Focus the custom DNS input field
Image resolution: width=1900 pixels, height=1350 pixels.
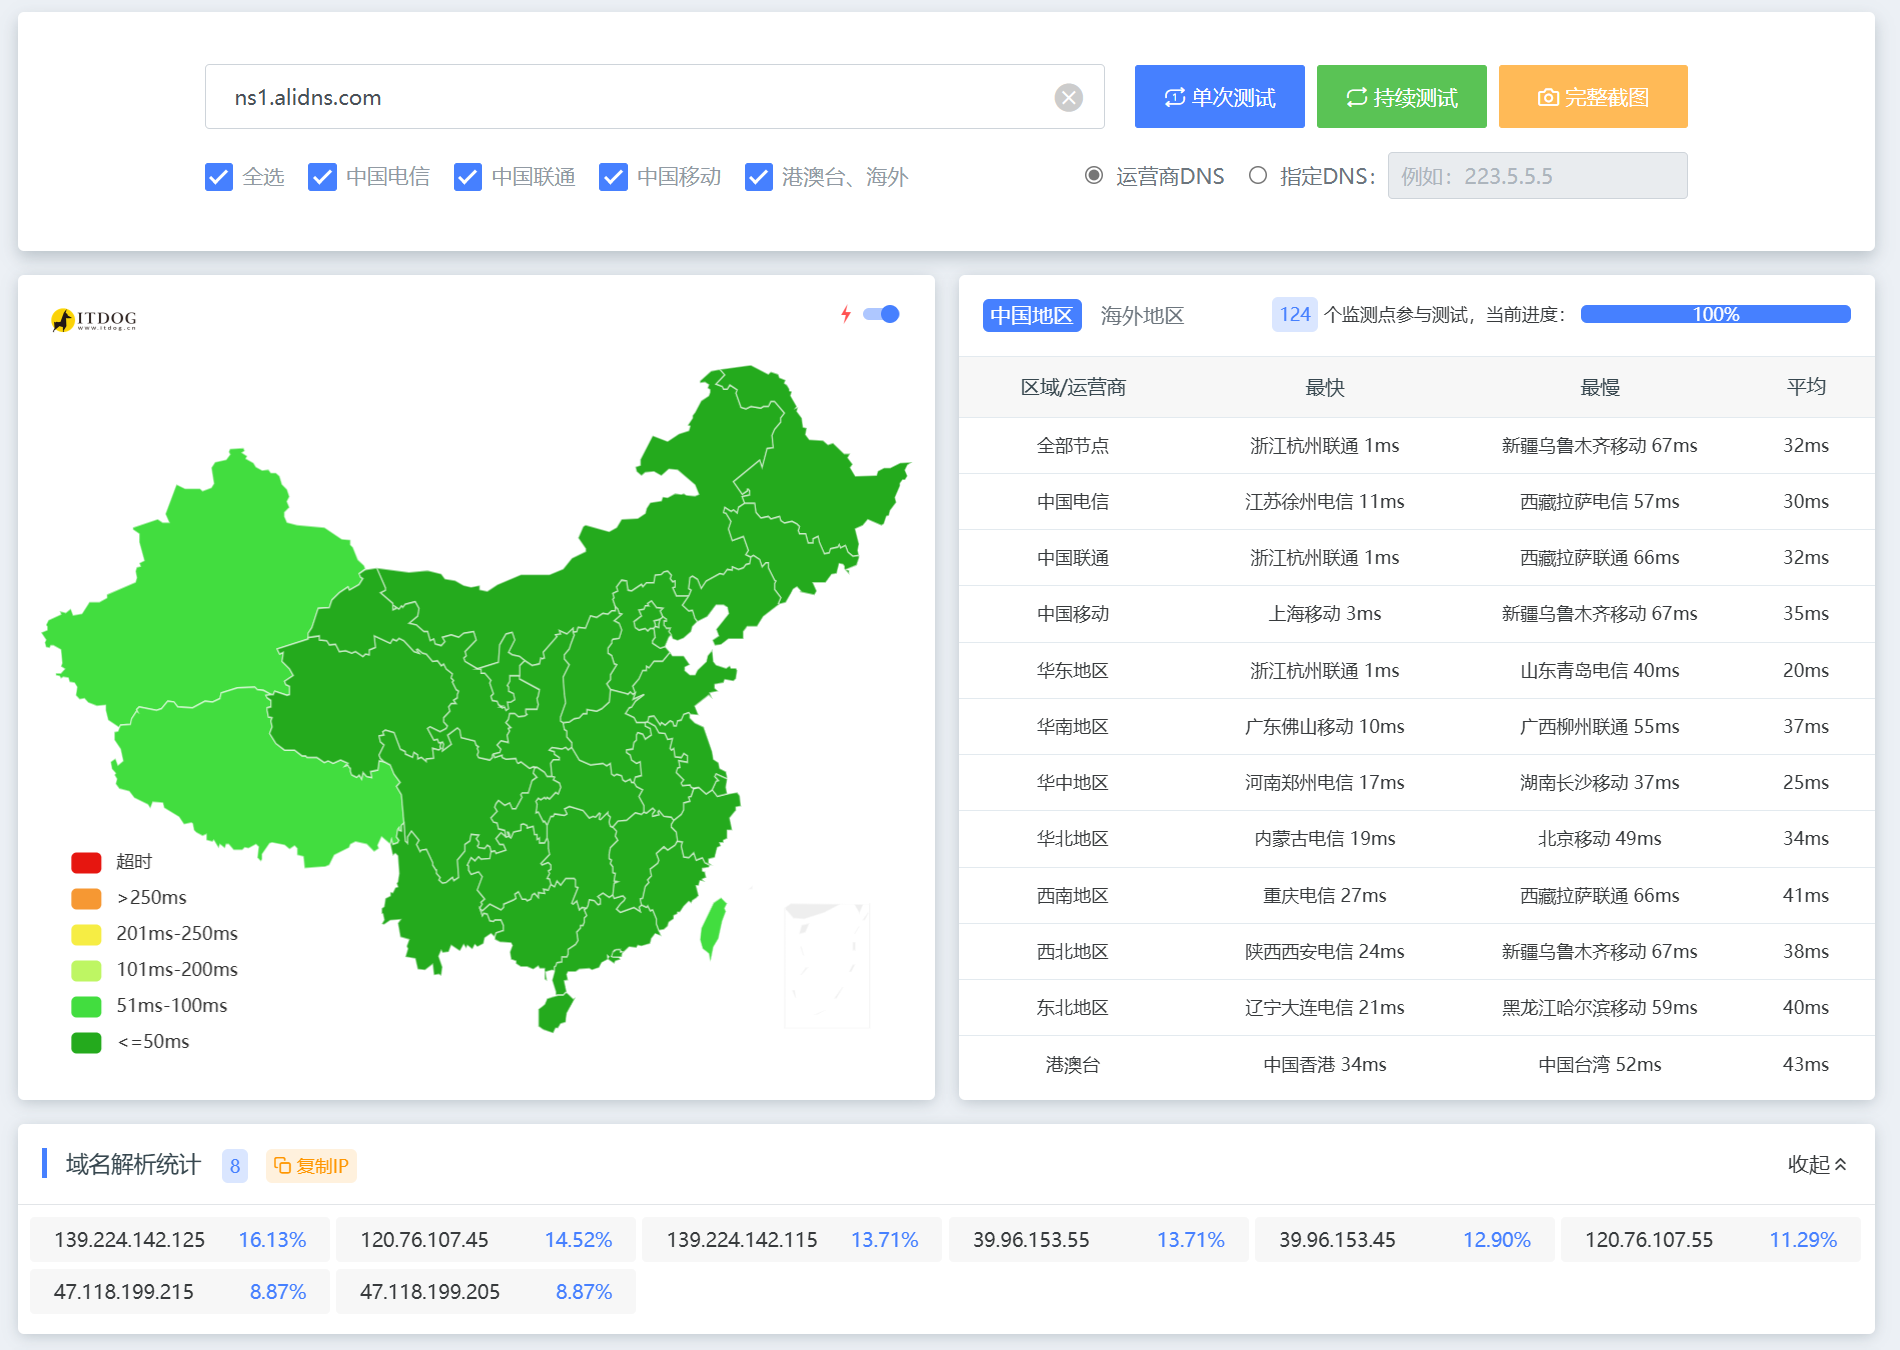tap(1537, 176)
